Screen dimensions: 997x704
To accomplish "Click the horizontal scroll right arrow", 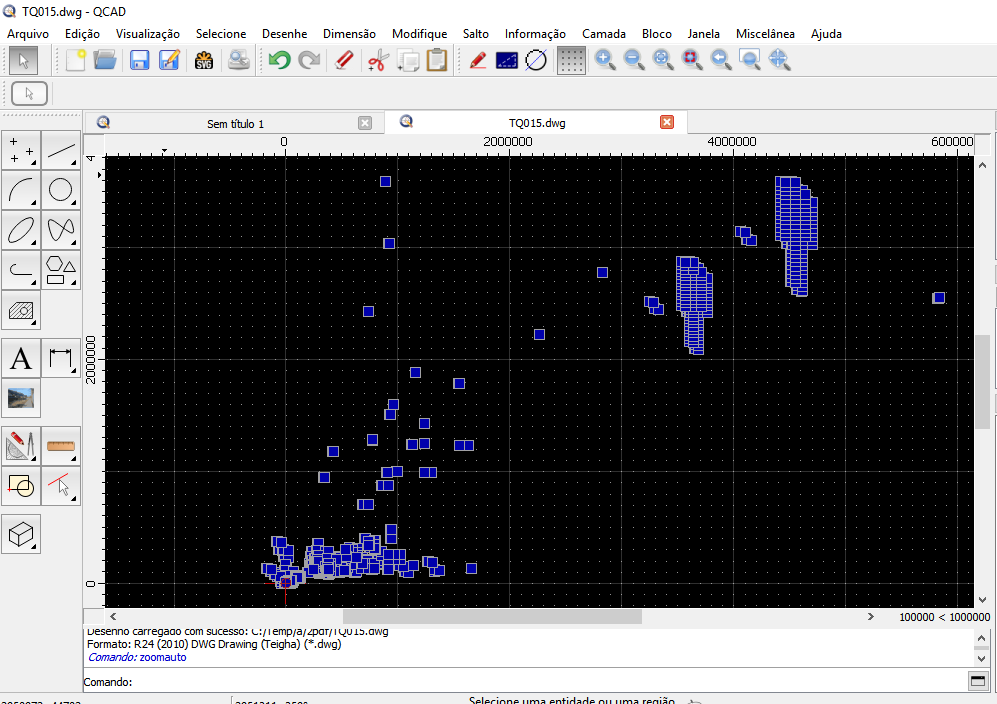I will pyautogui.click(x=870, y=616).
